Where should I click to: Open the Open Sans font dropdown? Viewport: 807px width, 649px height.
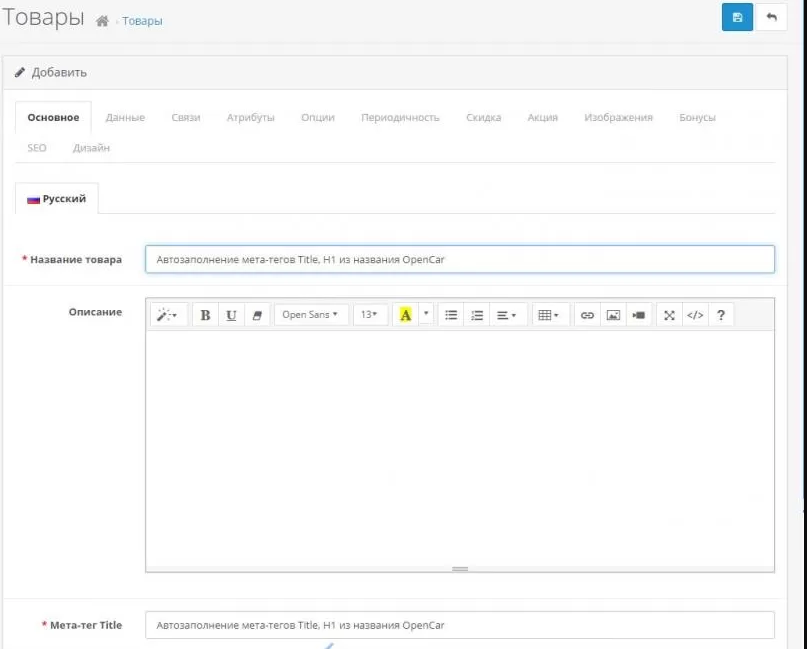[311, 315]
